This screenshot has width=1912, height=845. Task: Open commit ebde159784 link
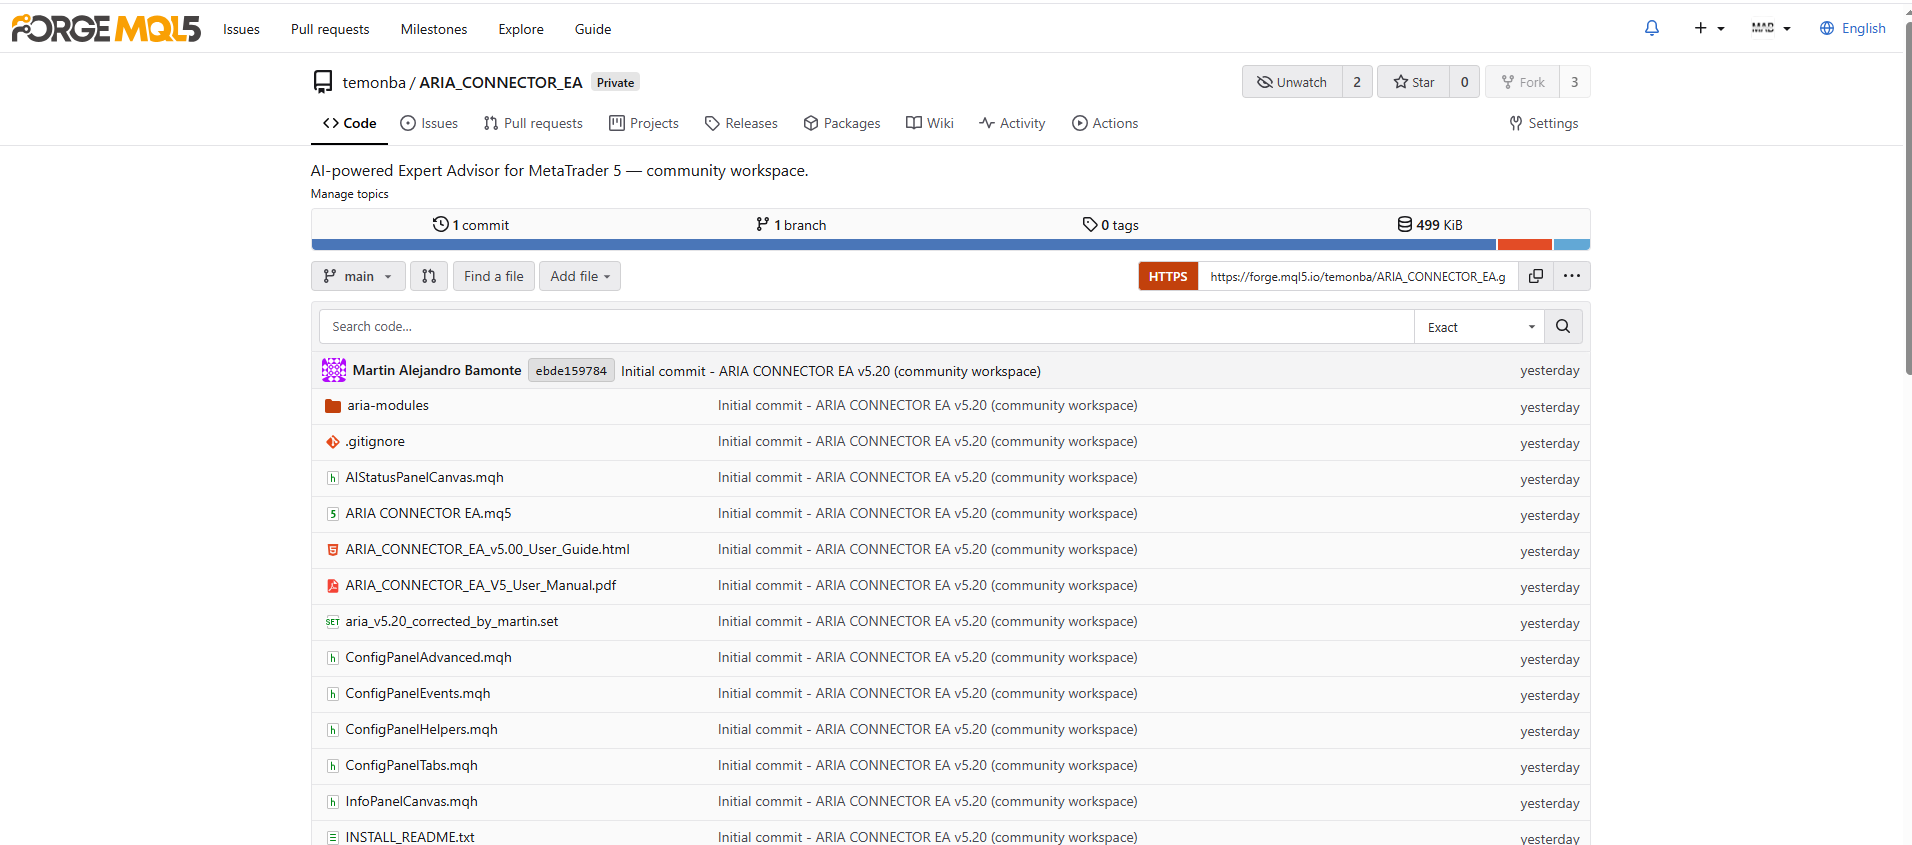coord(571,371)
